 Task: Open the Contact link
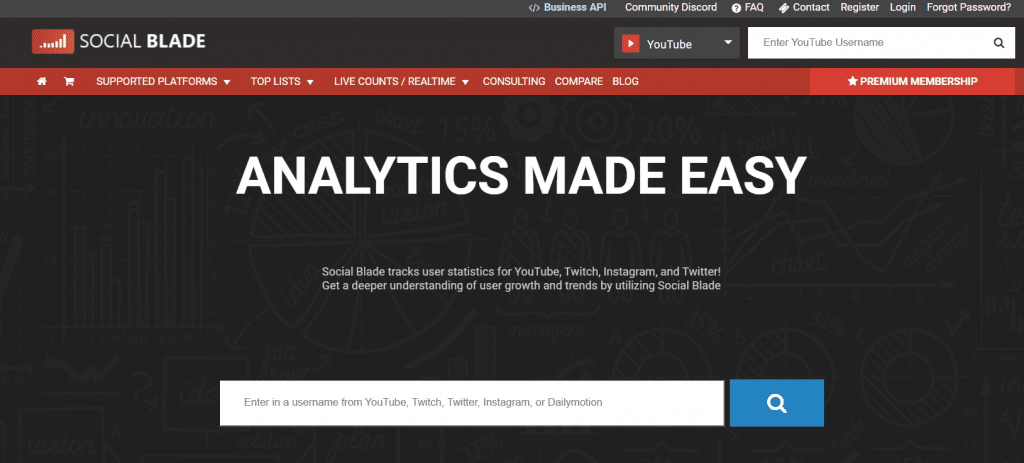tap(804, 8)
